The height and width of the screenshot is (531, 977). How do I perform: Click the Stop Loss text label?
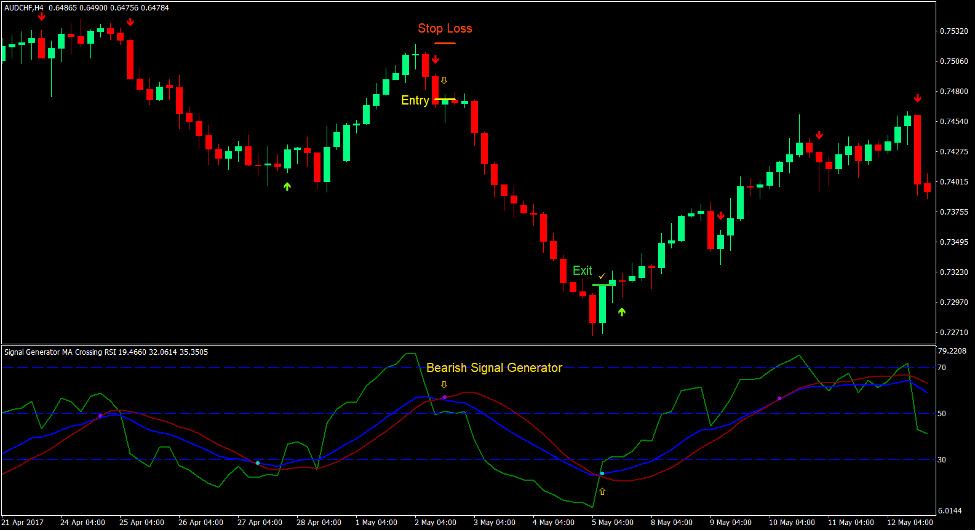(x=445, y=29)
